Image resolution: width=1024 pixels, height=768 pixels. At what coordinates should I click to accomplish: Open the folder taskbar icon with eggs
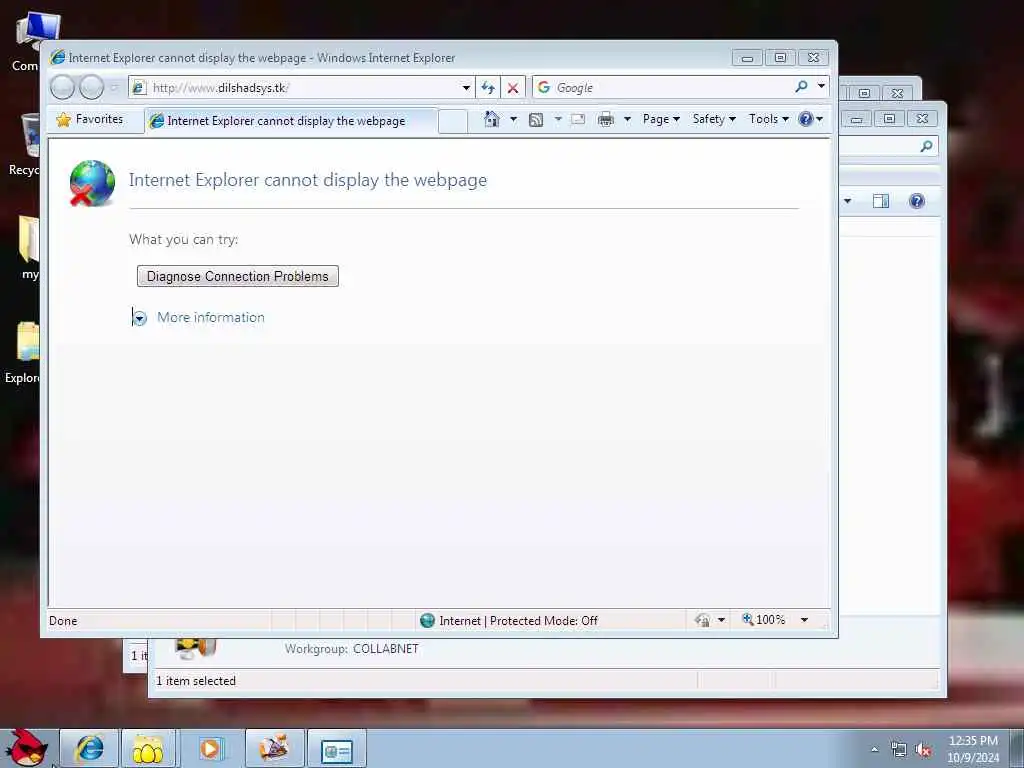tap(148, 748)
